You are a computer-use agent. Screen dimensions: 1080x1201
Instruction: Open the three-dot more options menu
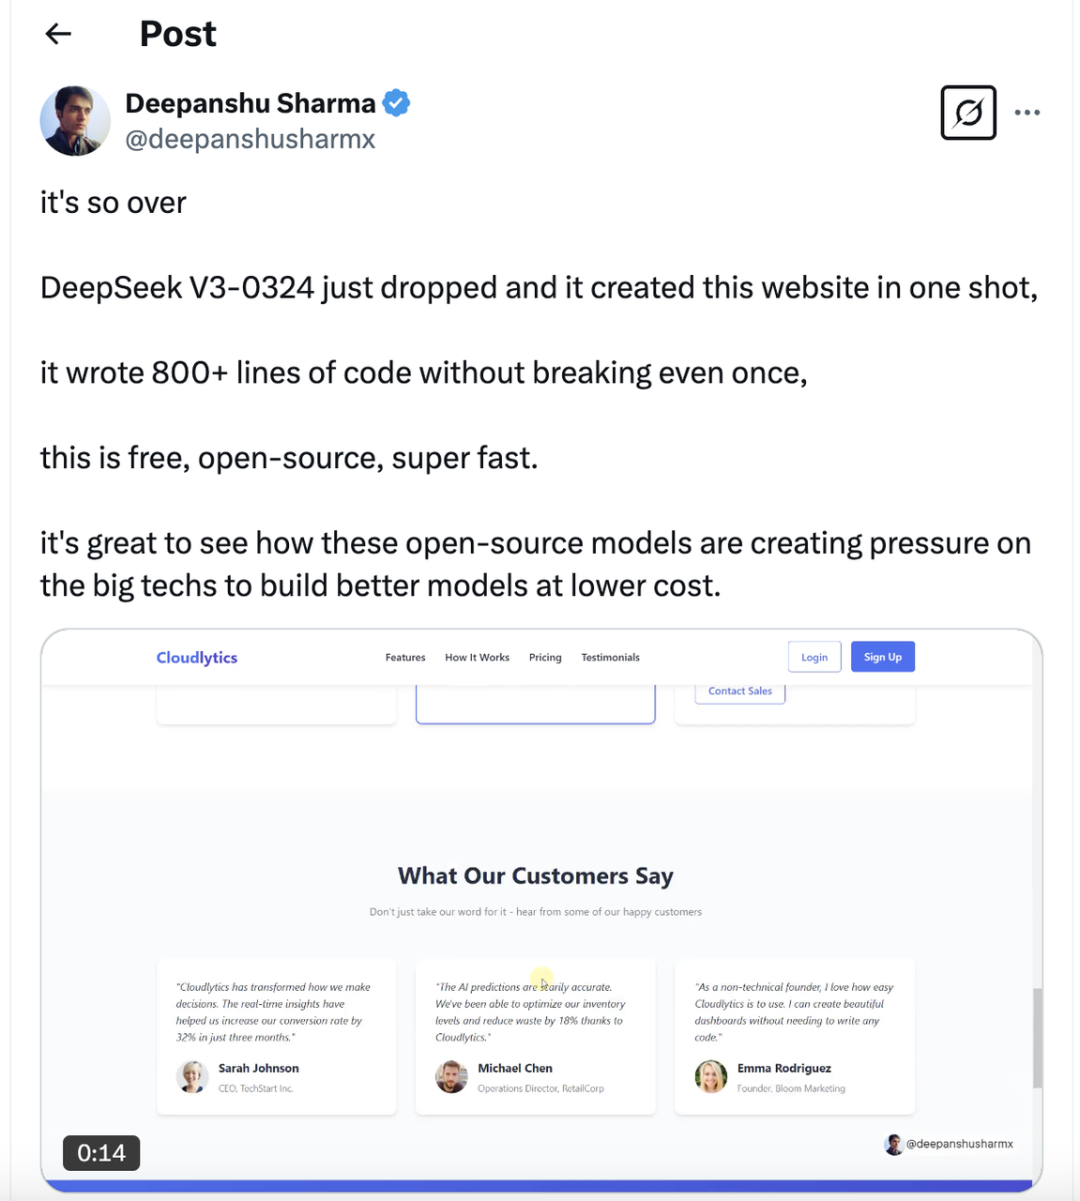pos(1027,112)
